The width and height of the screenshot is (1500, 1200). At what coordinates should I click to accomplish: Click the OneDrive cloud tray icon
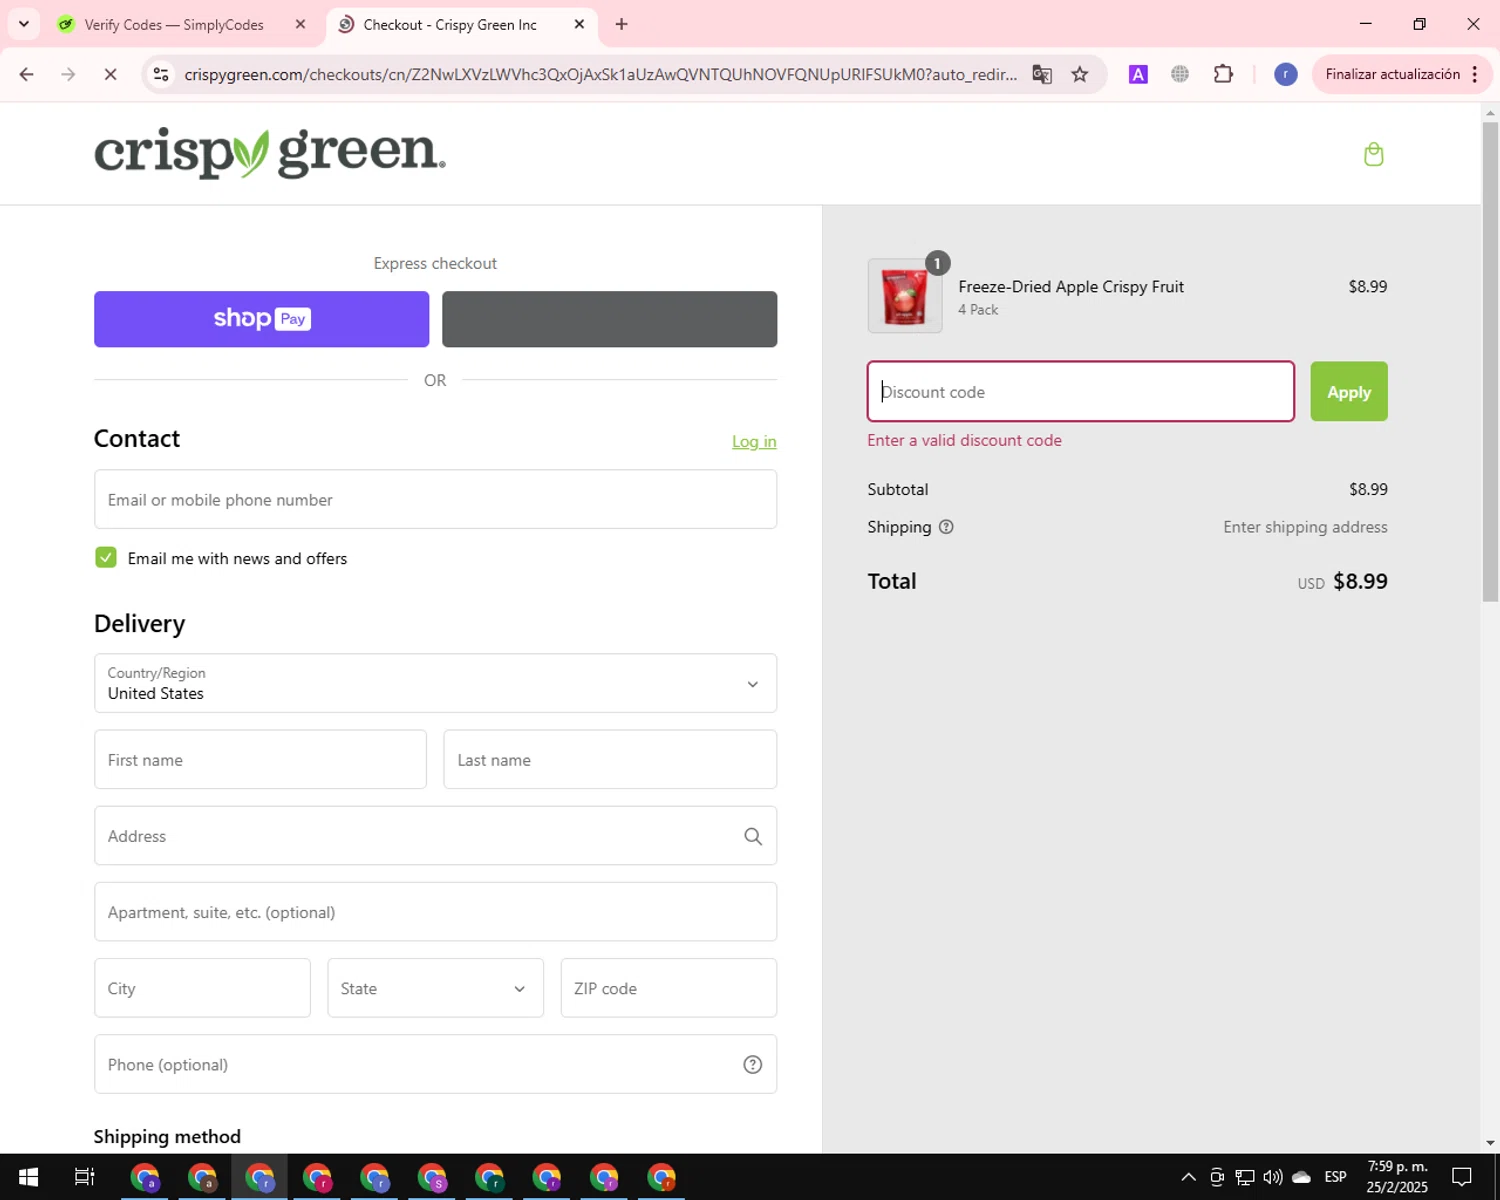click(x=1301, y=1177)
